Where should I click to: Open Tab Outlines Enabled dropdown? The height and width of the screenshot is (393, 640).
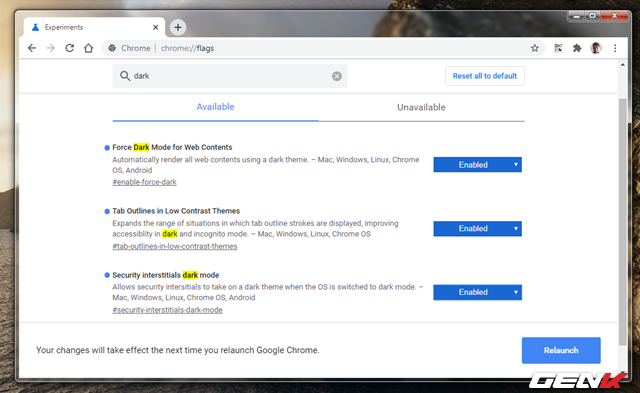pos(478,229)
